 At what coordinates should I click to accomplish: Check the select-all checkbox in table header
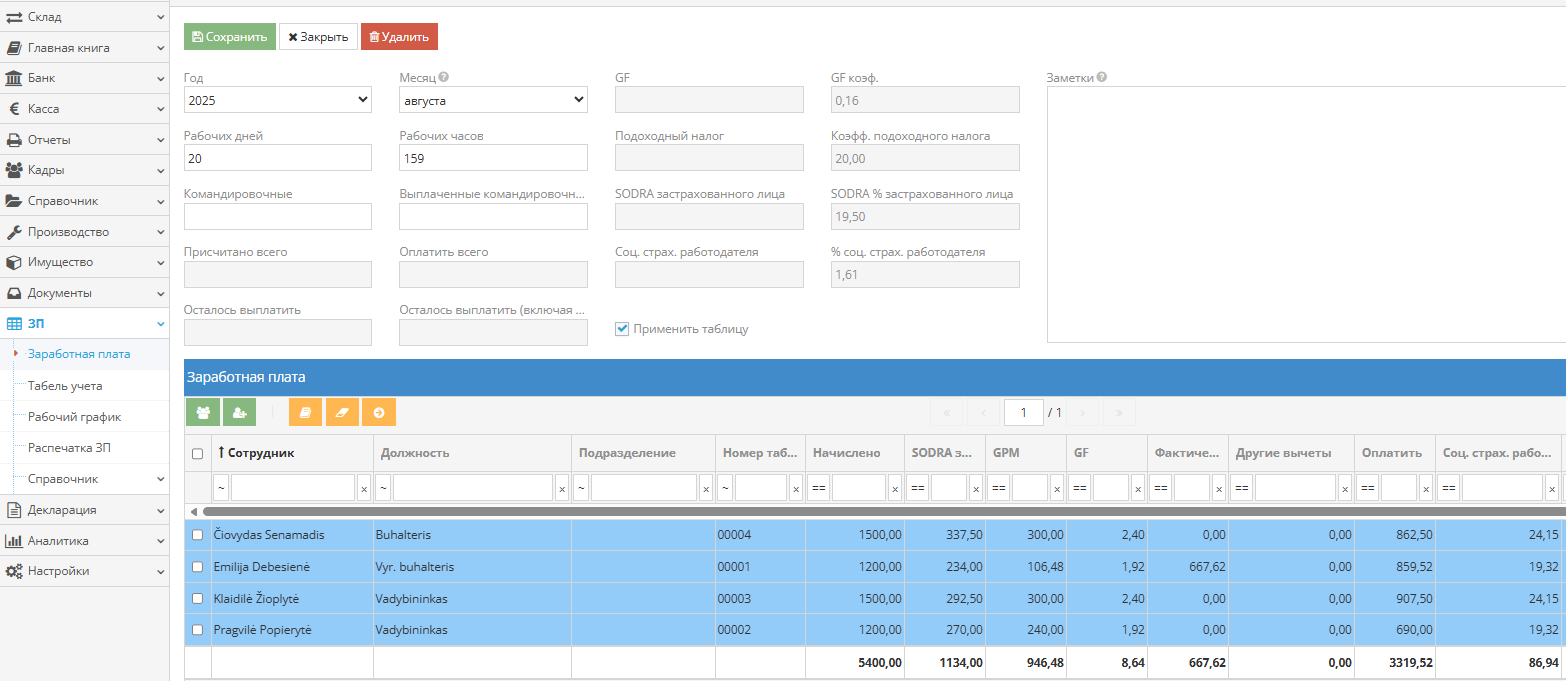pyautogui.click(x=197, y=453)
